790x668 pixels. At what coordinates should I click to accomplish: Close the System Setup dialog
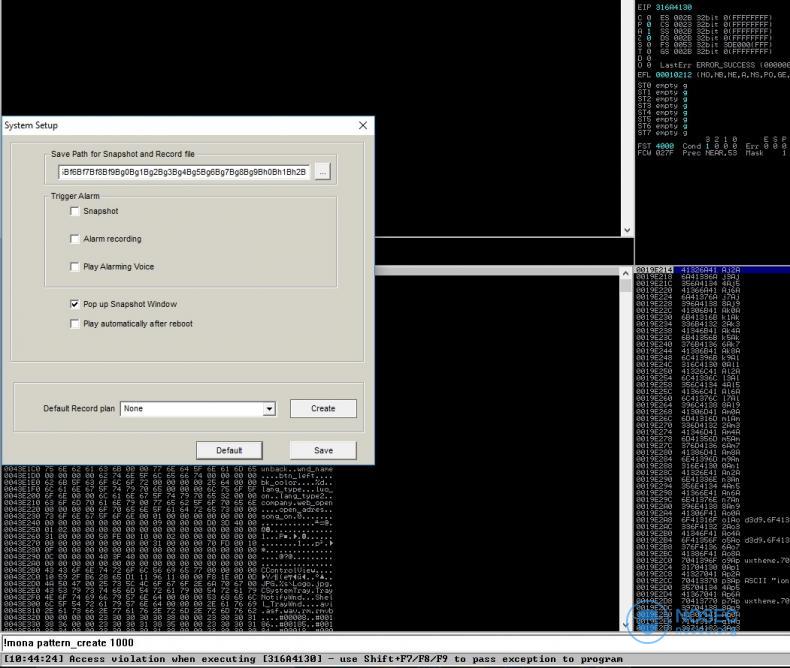[363, 125]
